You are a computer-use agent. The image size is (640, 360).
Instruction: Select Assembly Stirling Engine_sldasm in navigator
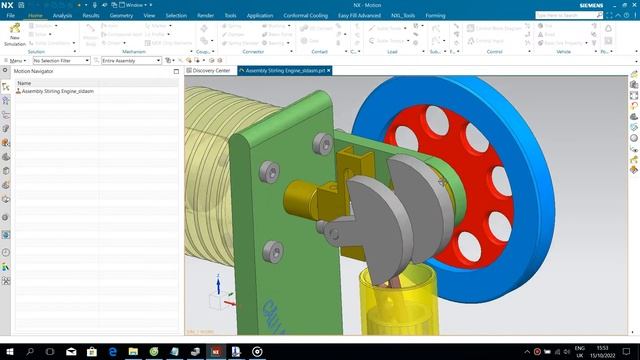[58, 91]
